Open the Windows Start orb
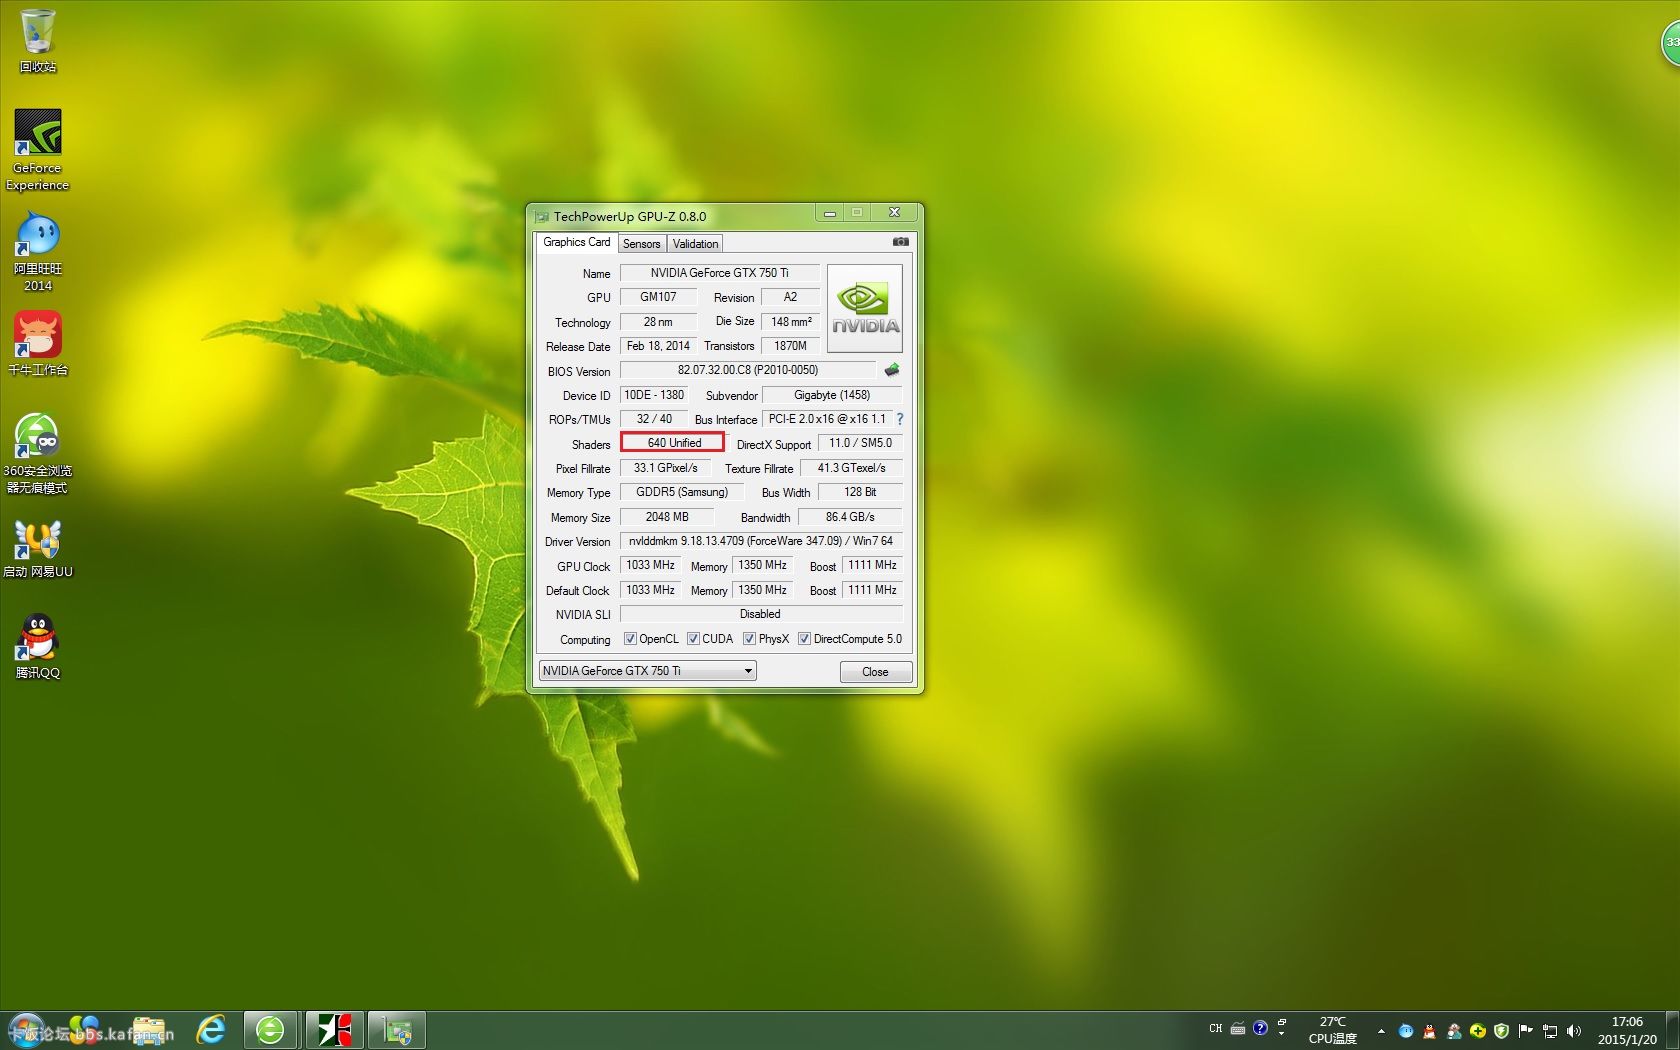This screenshot has height=1050, width=1680. (x=26, y=1030)
